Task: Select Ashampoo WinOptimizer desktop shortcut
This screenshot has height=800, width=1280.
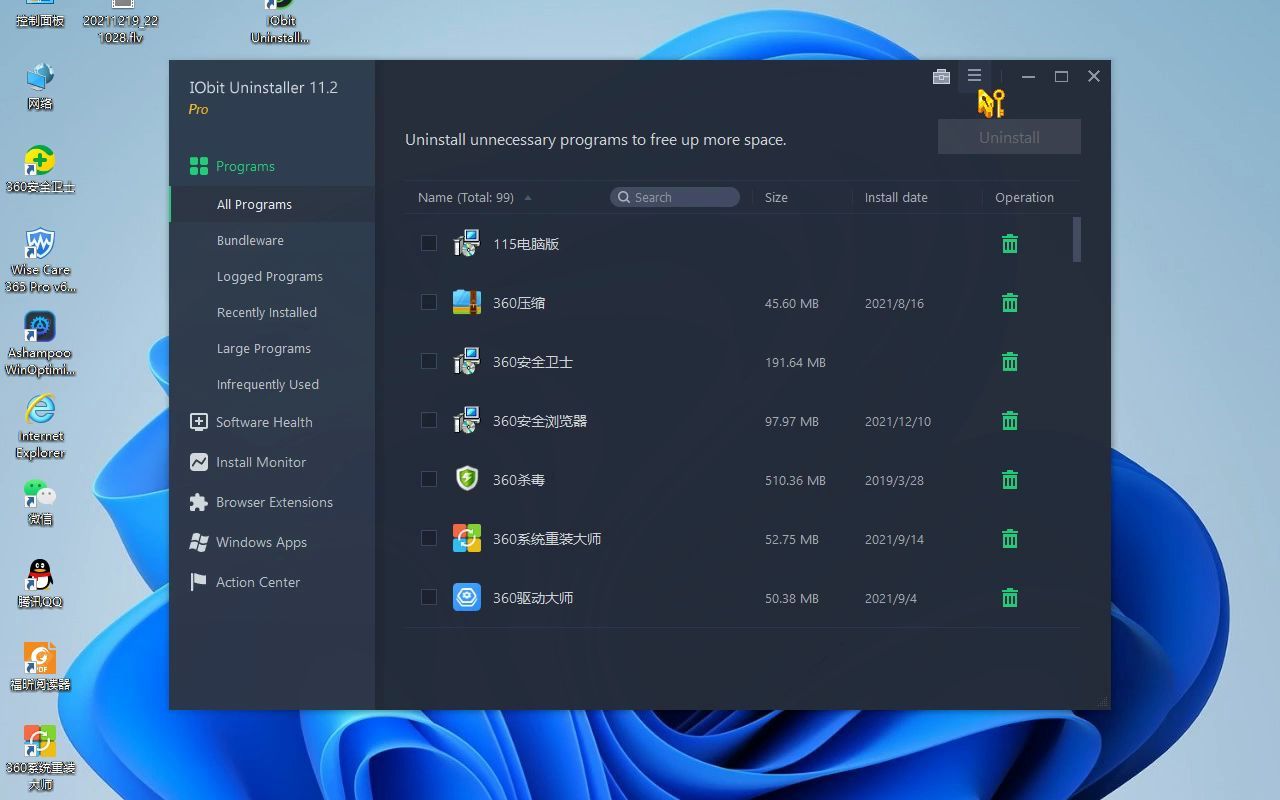Action: click(40, 344)
